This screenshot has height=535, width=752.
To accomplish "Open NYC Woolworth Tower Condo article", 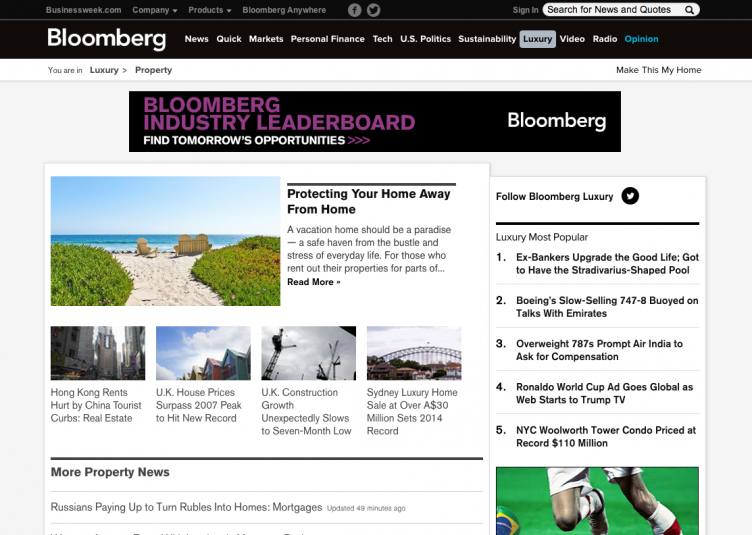I will pyautogui.click(x=606, y=436).
